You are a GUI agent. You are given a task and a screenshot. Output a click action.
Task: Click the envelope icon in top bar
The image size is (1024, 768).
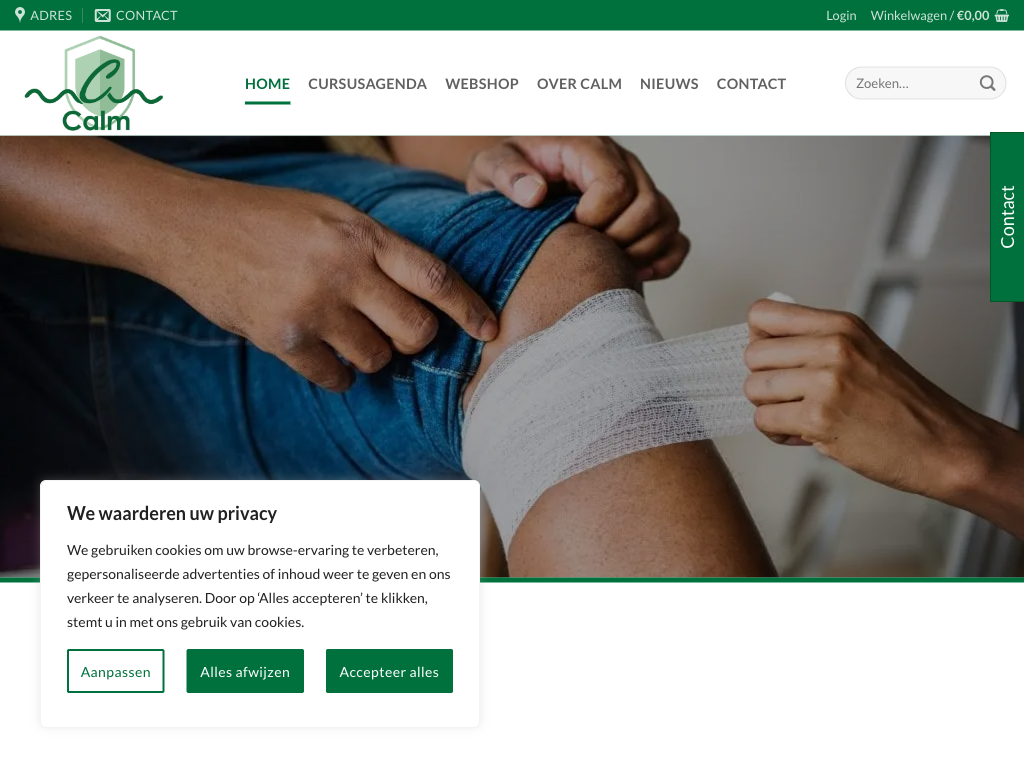(103, 15)
